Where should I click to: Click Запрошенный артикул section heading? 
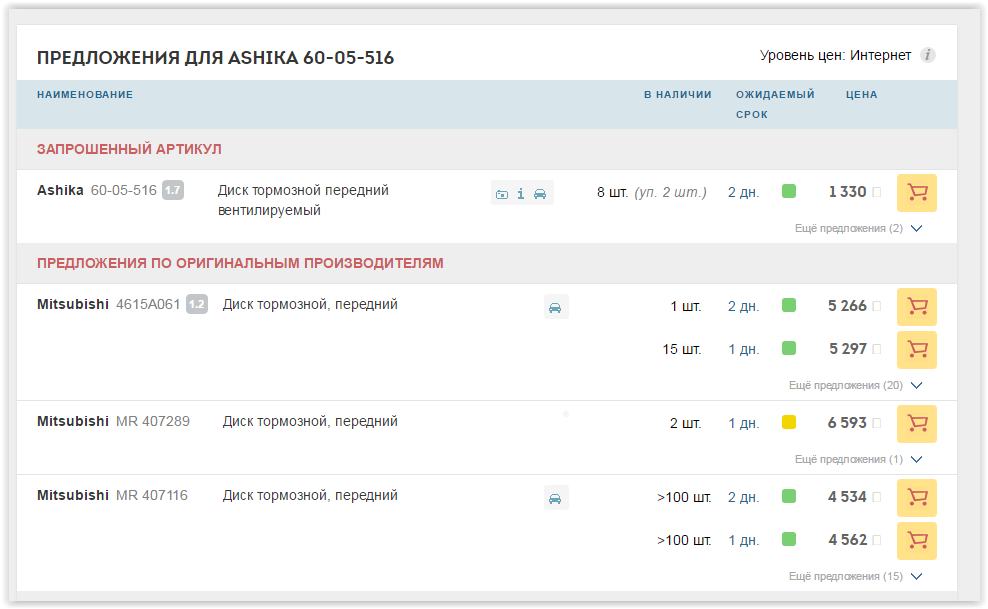[129, 149]
